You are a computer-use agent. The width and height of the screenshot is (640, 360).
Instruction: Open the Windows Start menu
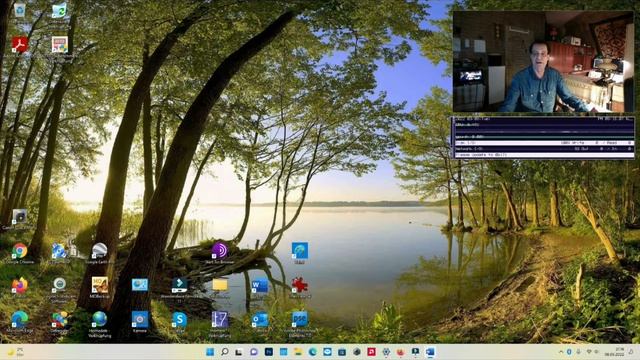coord(210,352)
